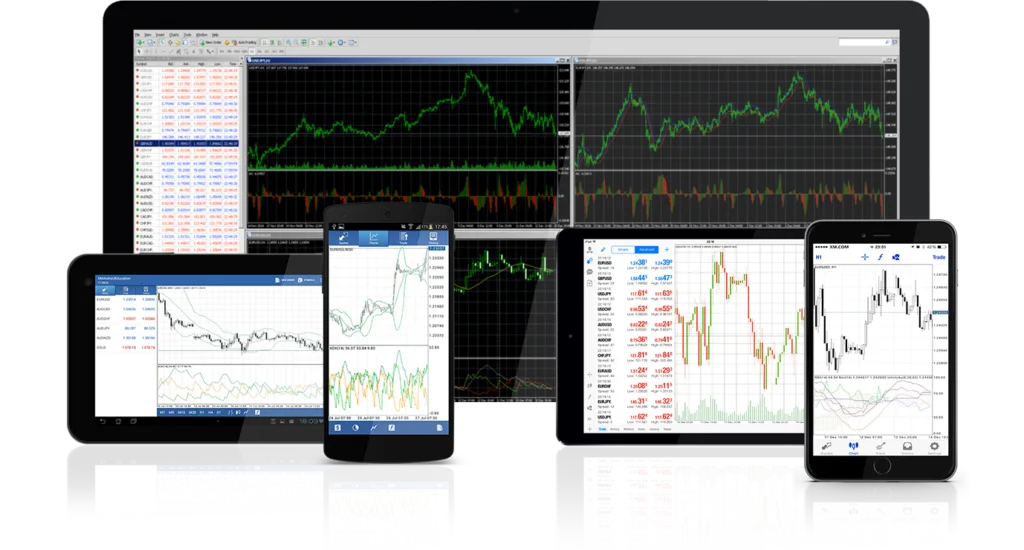The width and height of the screenshot is (1024, 550).
Task: Open the Tools menu on desktop terminal
Action: click(187, 35)
